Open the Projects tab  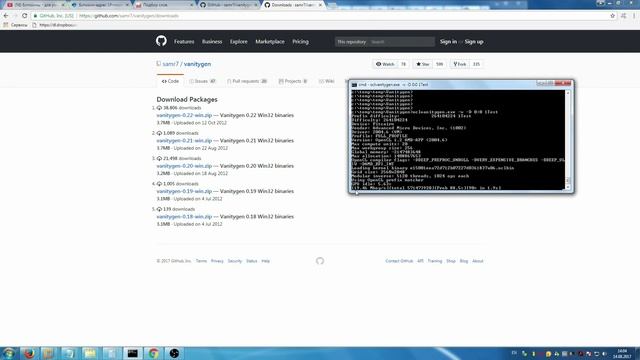click(293, 81)
